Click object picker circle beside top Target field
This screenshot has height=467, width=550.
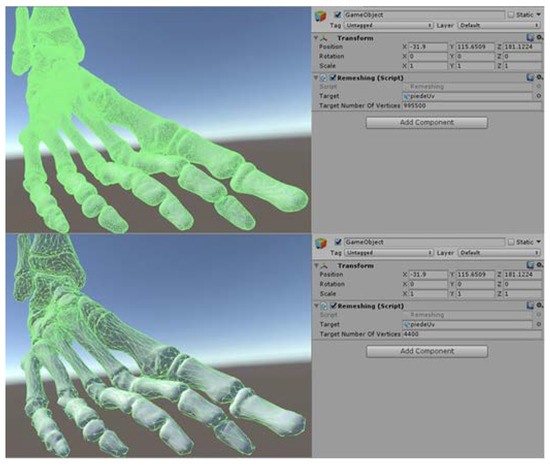tap(539, 95)
